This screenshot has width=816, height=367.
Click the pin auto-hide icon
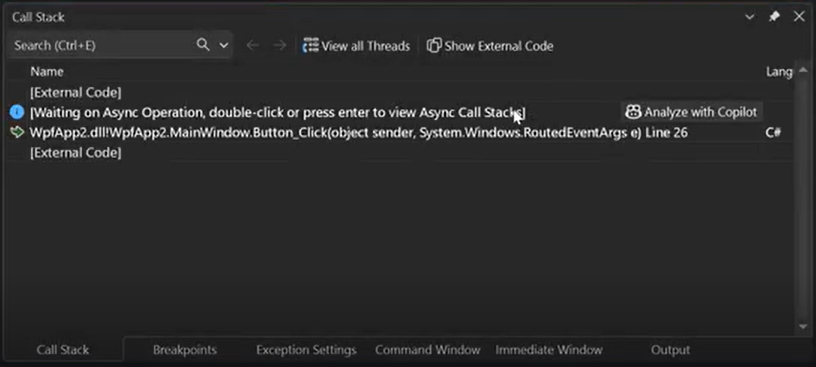click(774, 17)
